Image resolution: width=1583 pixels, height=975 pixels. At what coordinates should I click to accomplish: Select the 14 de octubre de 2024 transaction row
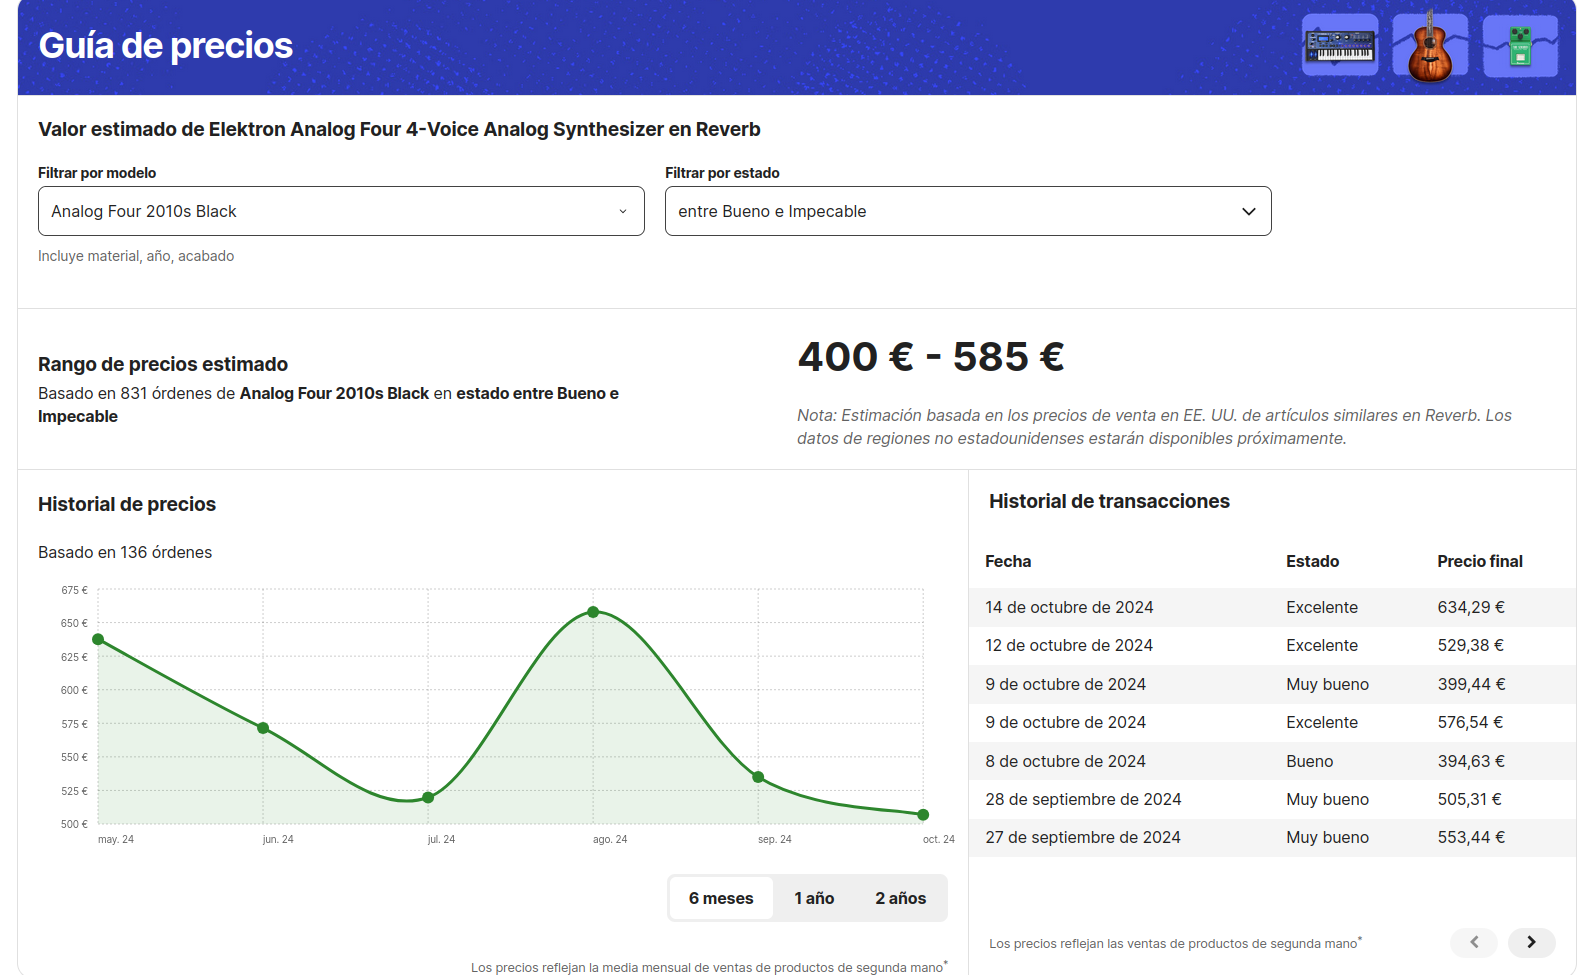(x=1272, y=607)
